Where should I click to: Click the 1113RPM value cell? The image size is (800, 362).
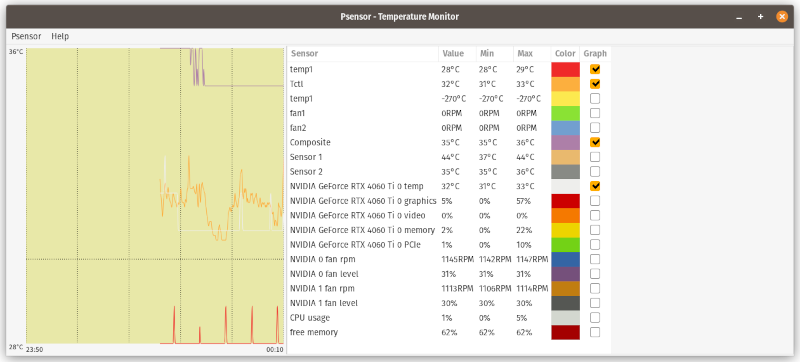coord(458,289)
